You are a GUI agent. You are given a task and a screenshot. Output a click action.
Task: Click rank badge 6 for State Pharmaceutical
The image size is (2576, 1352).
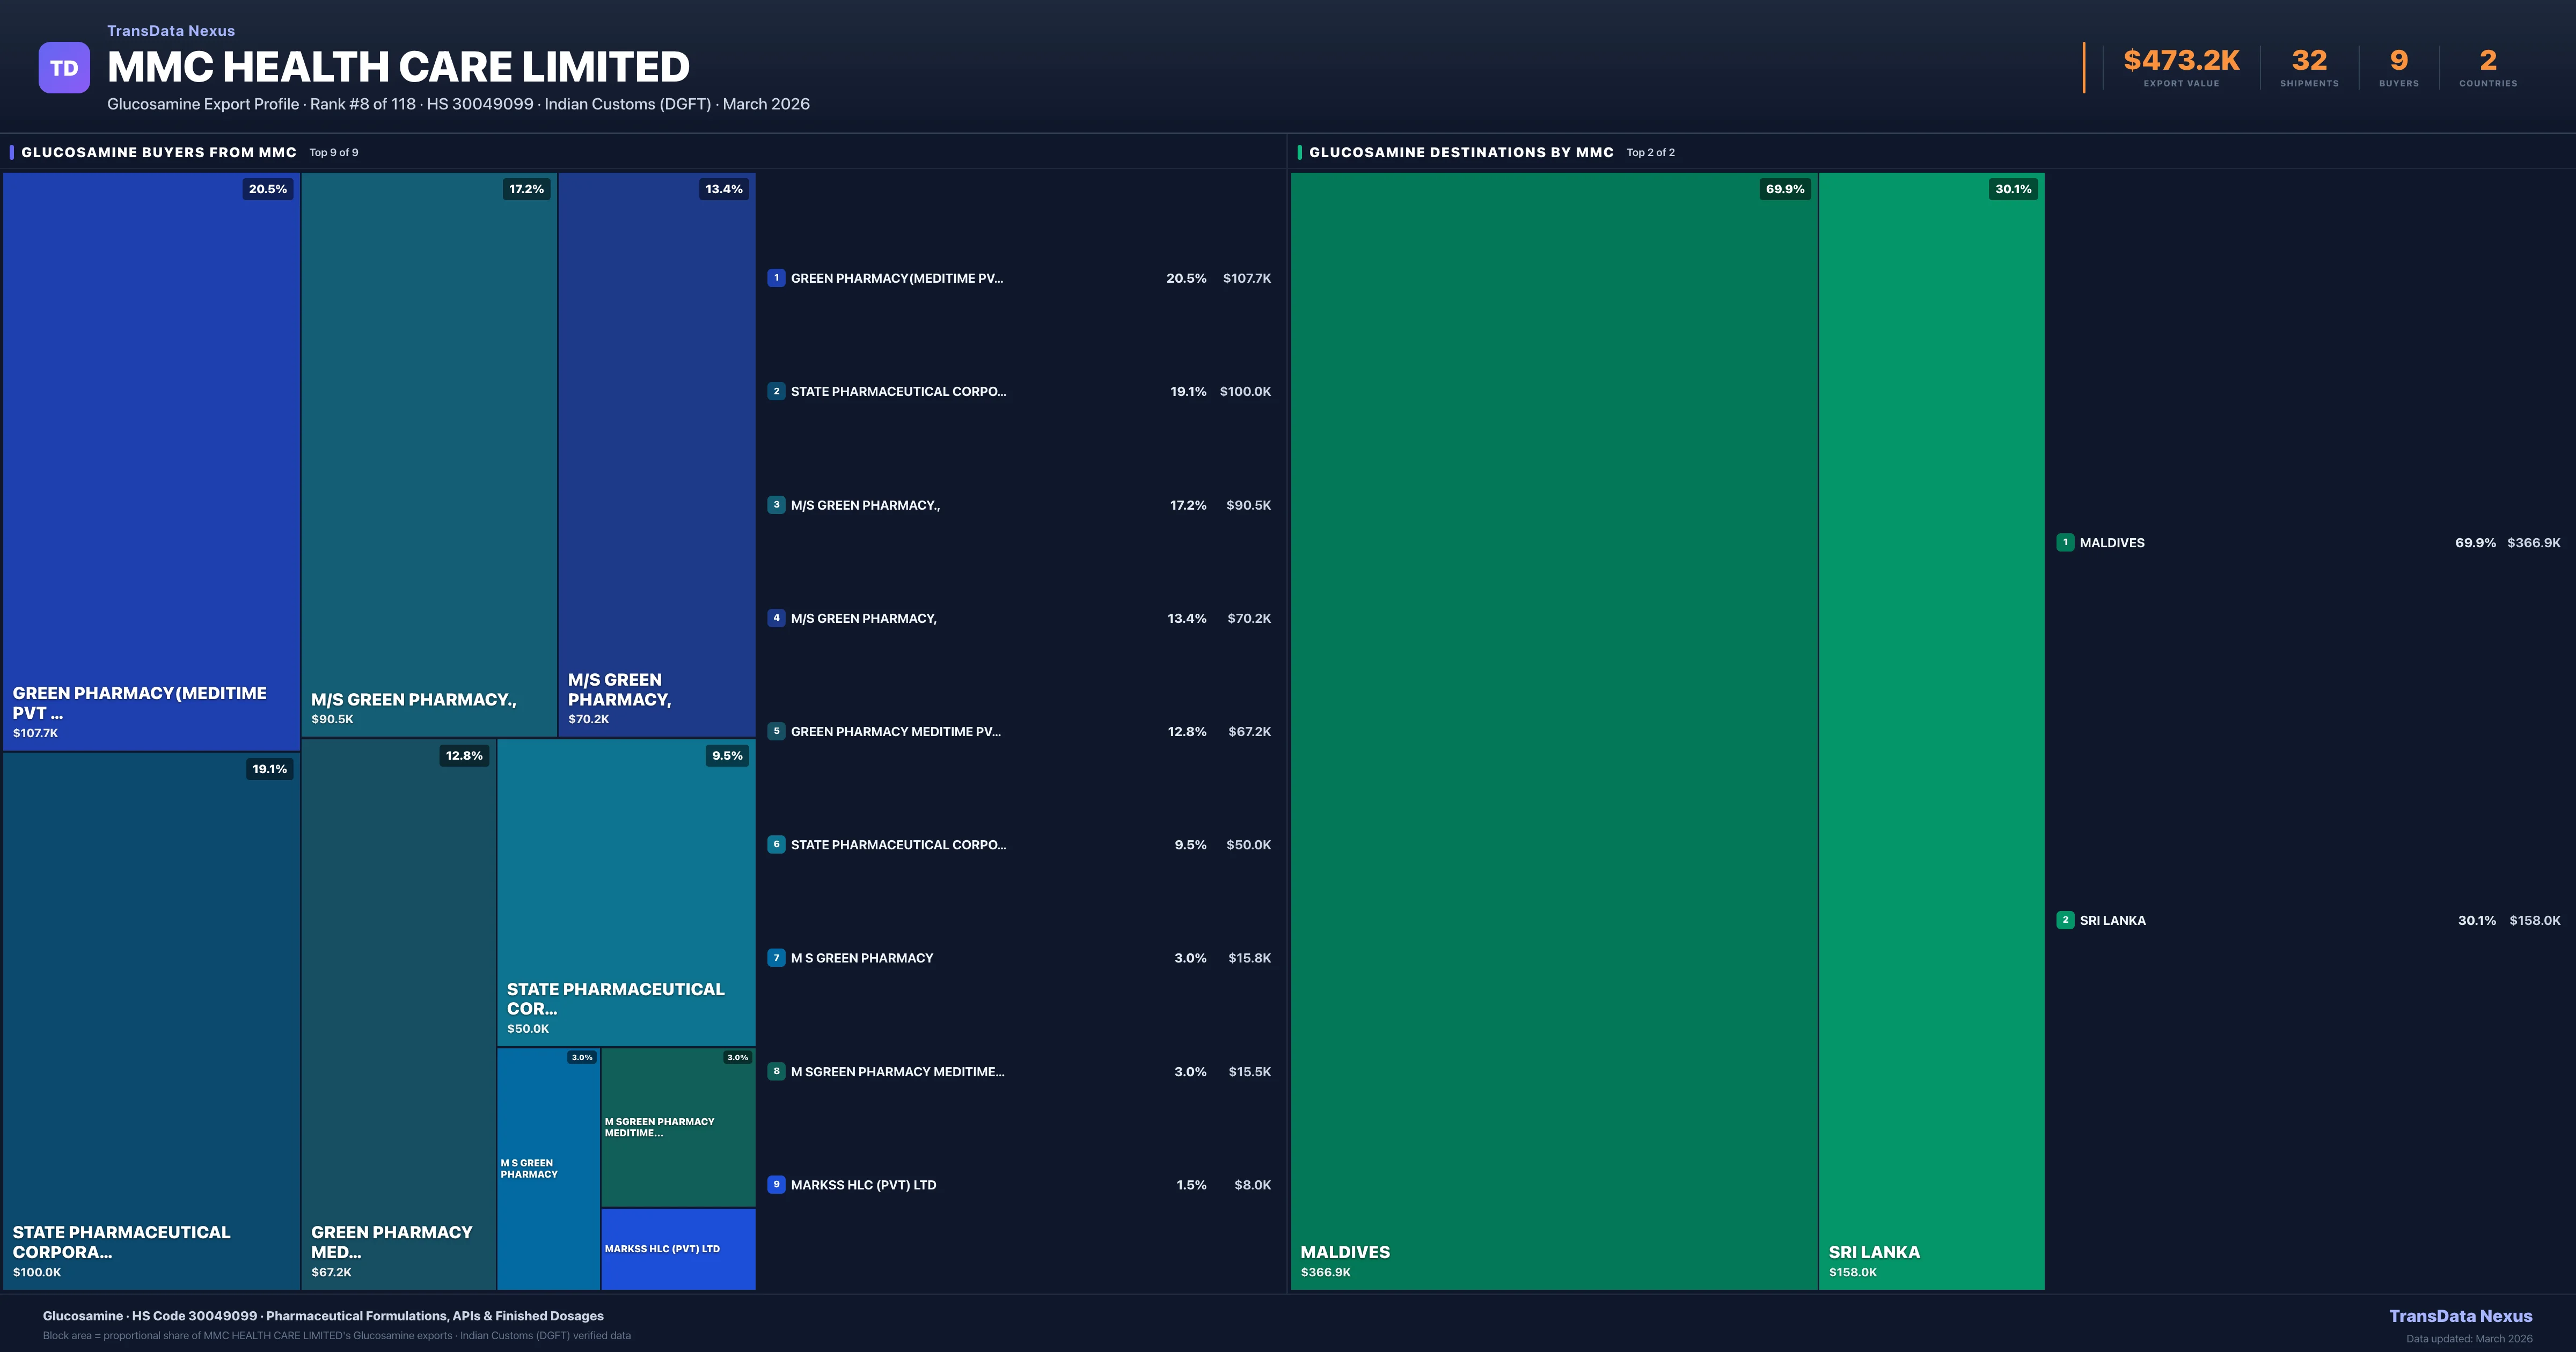[776, 844]
